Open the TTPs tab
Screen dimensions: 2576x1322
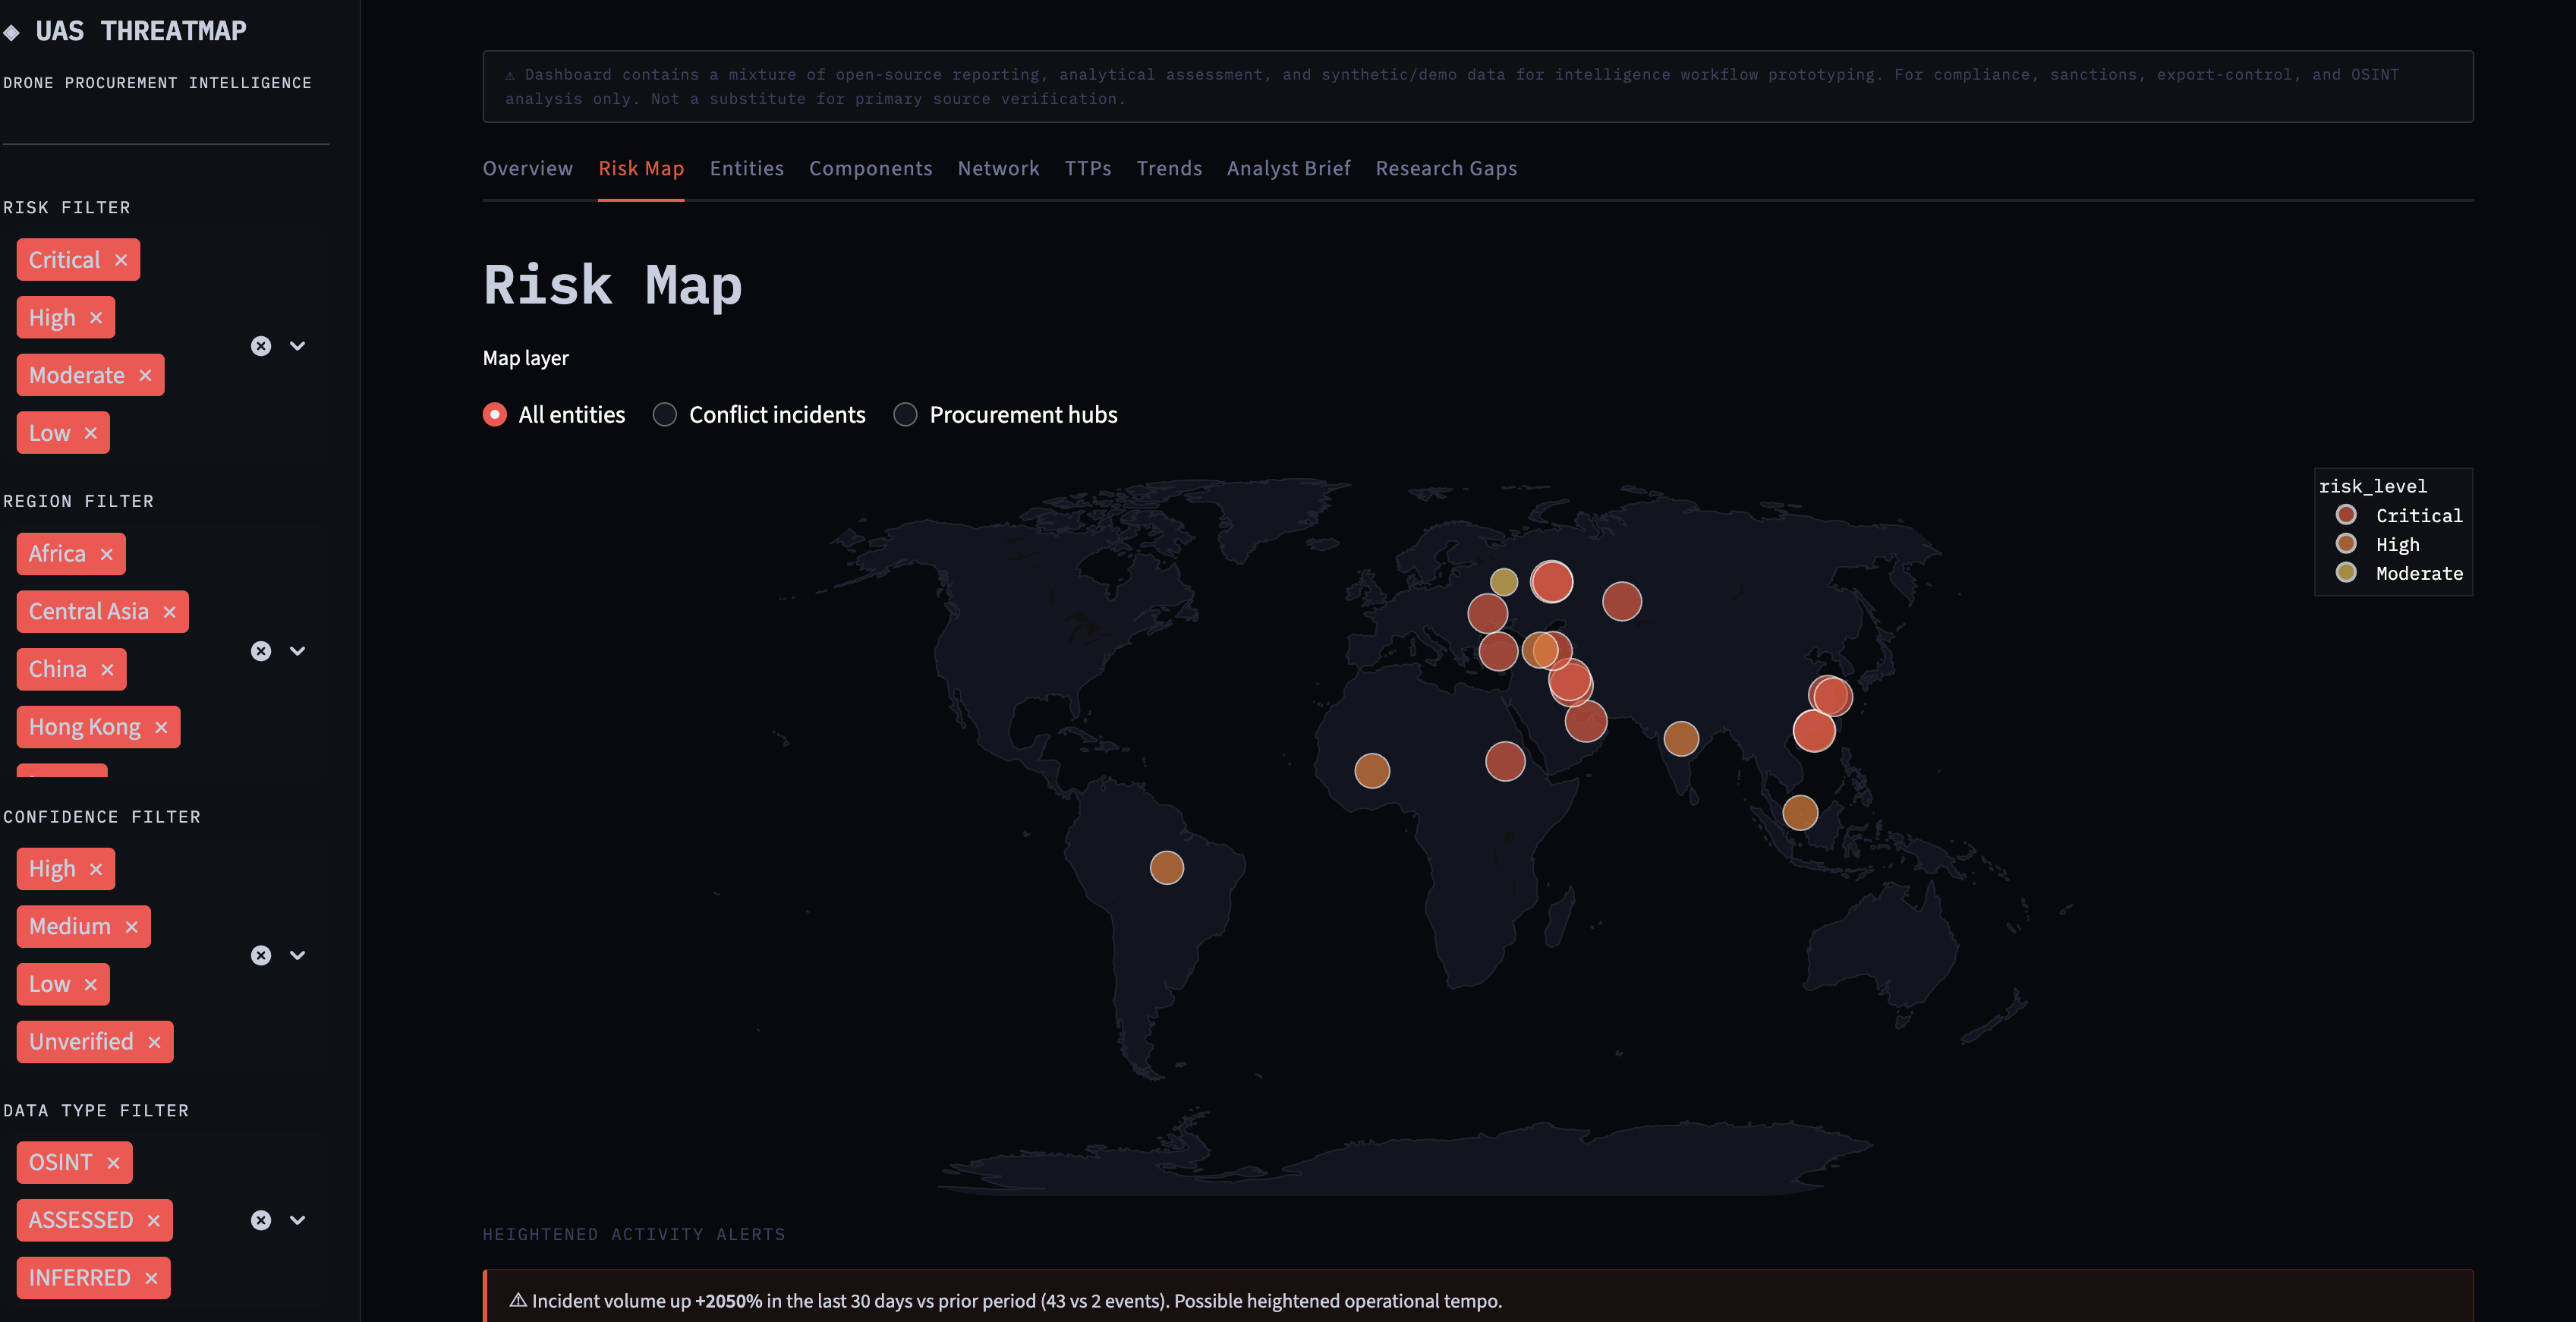(1088, 169)
